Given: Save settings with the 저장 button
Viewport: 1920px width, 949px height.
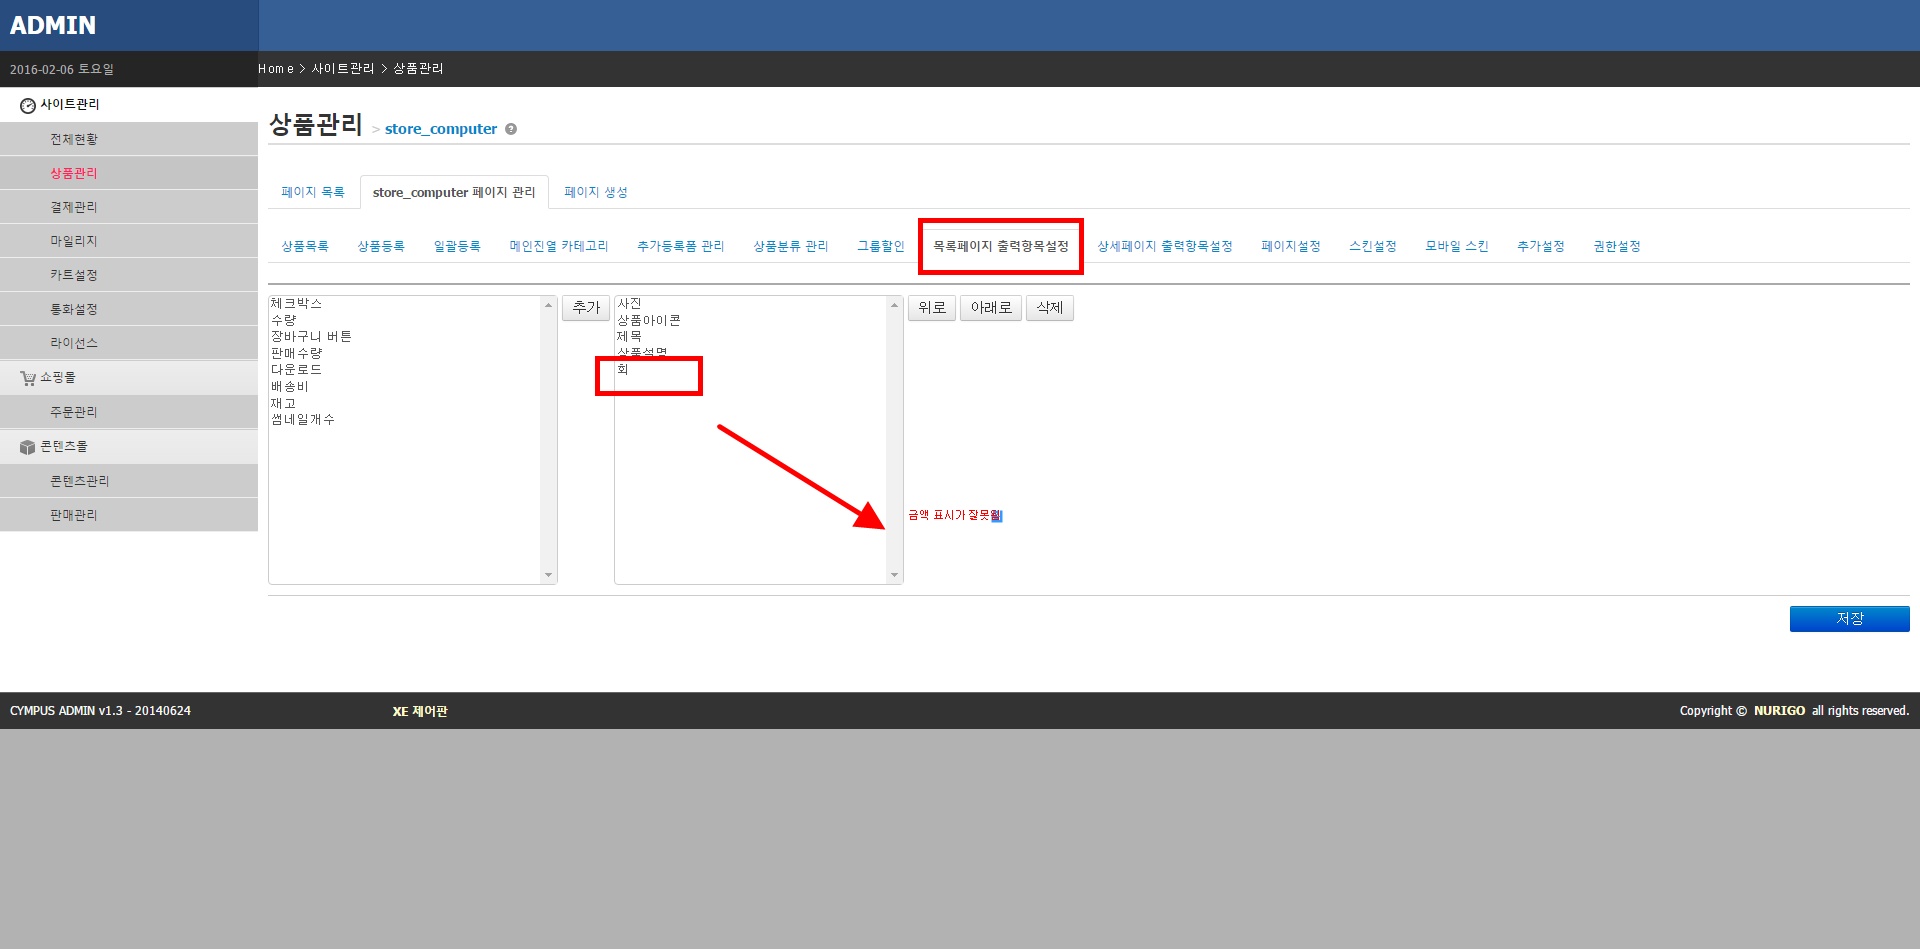Looking at the screenshot, I should click(x=1848, y=619).
